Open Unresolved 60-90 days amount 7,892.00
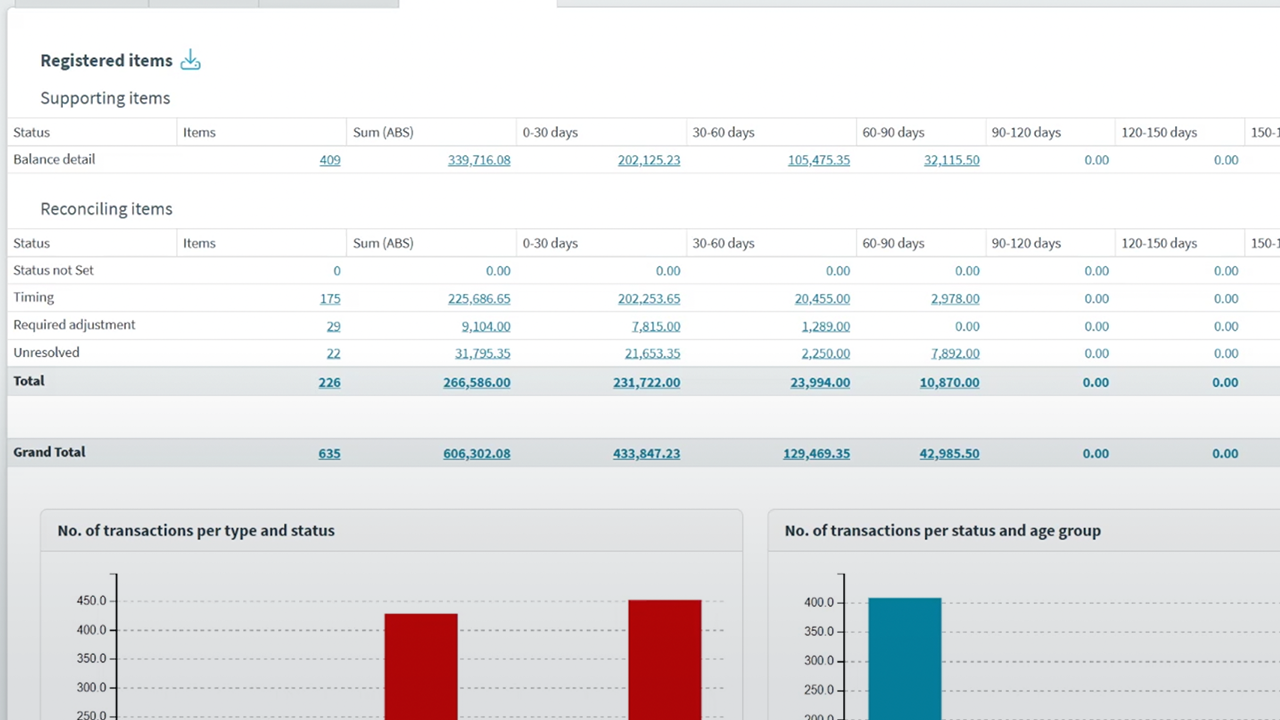1280x720 pixels. coord(955,353)
